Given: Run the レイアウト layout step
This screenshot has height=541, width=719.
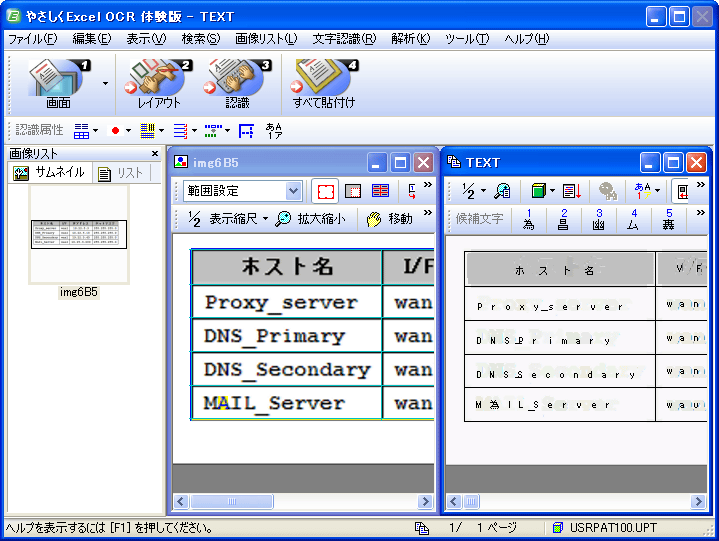Looking at the screenshot, I should tap(158, 84).
